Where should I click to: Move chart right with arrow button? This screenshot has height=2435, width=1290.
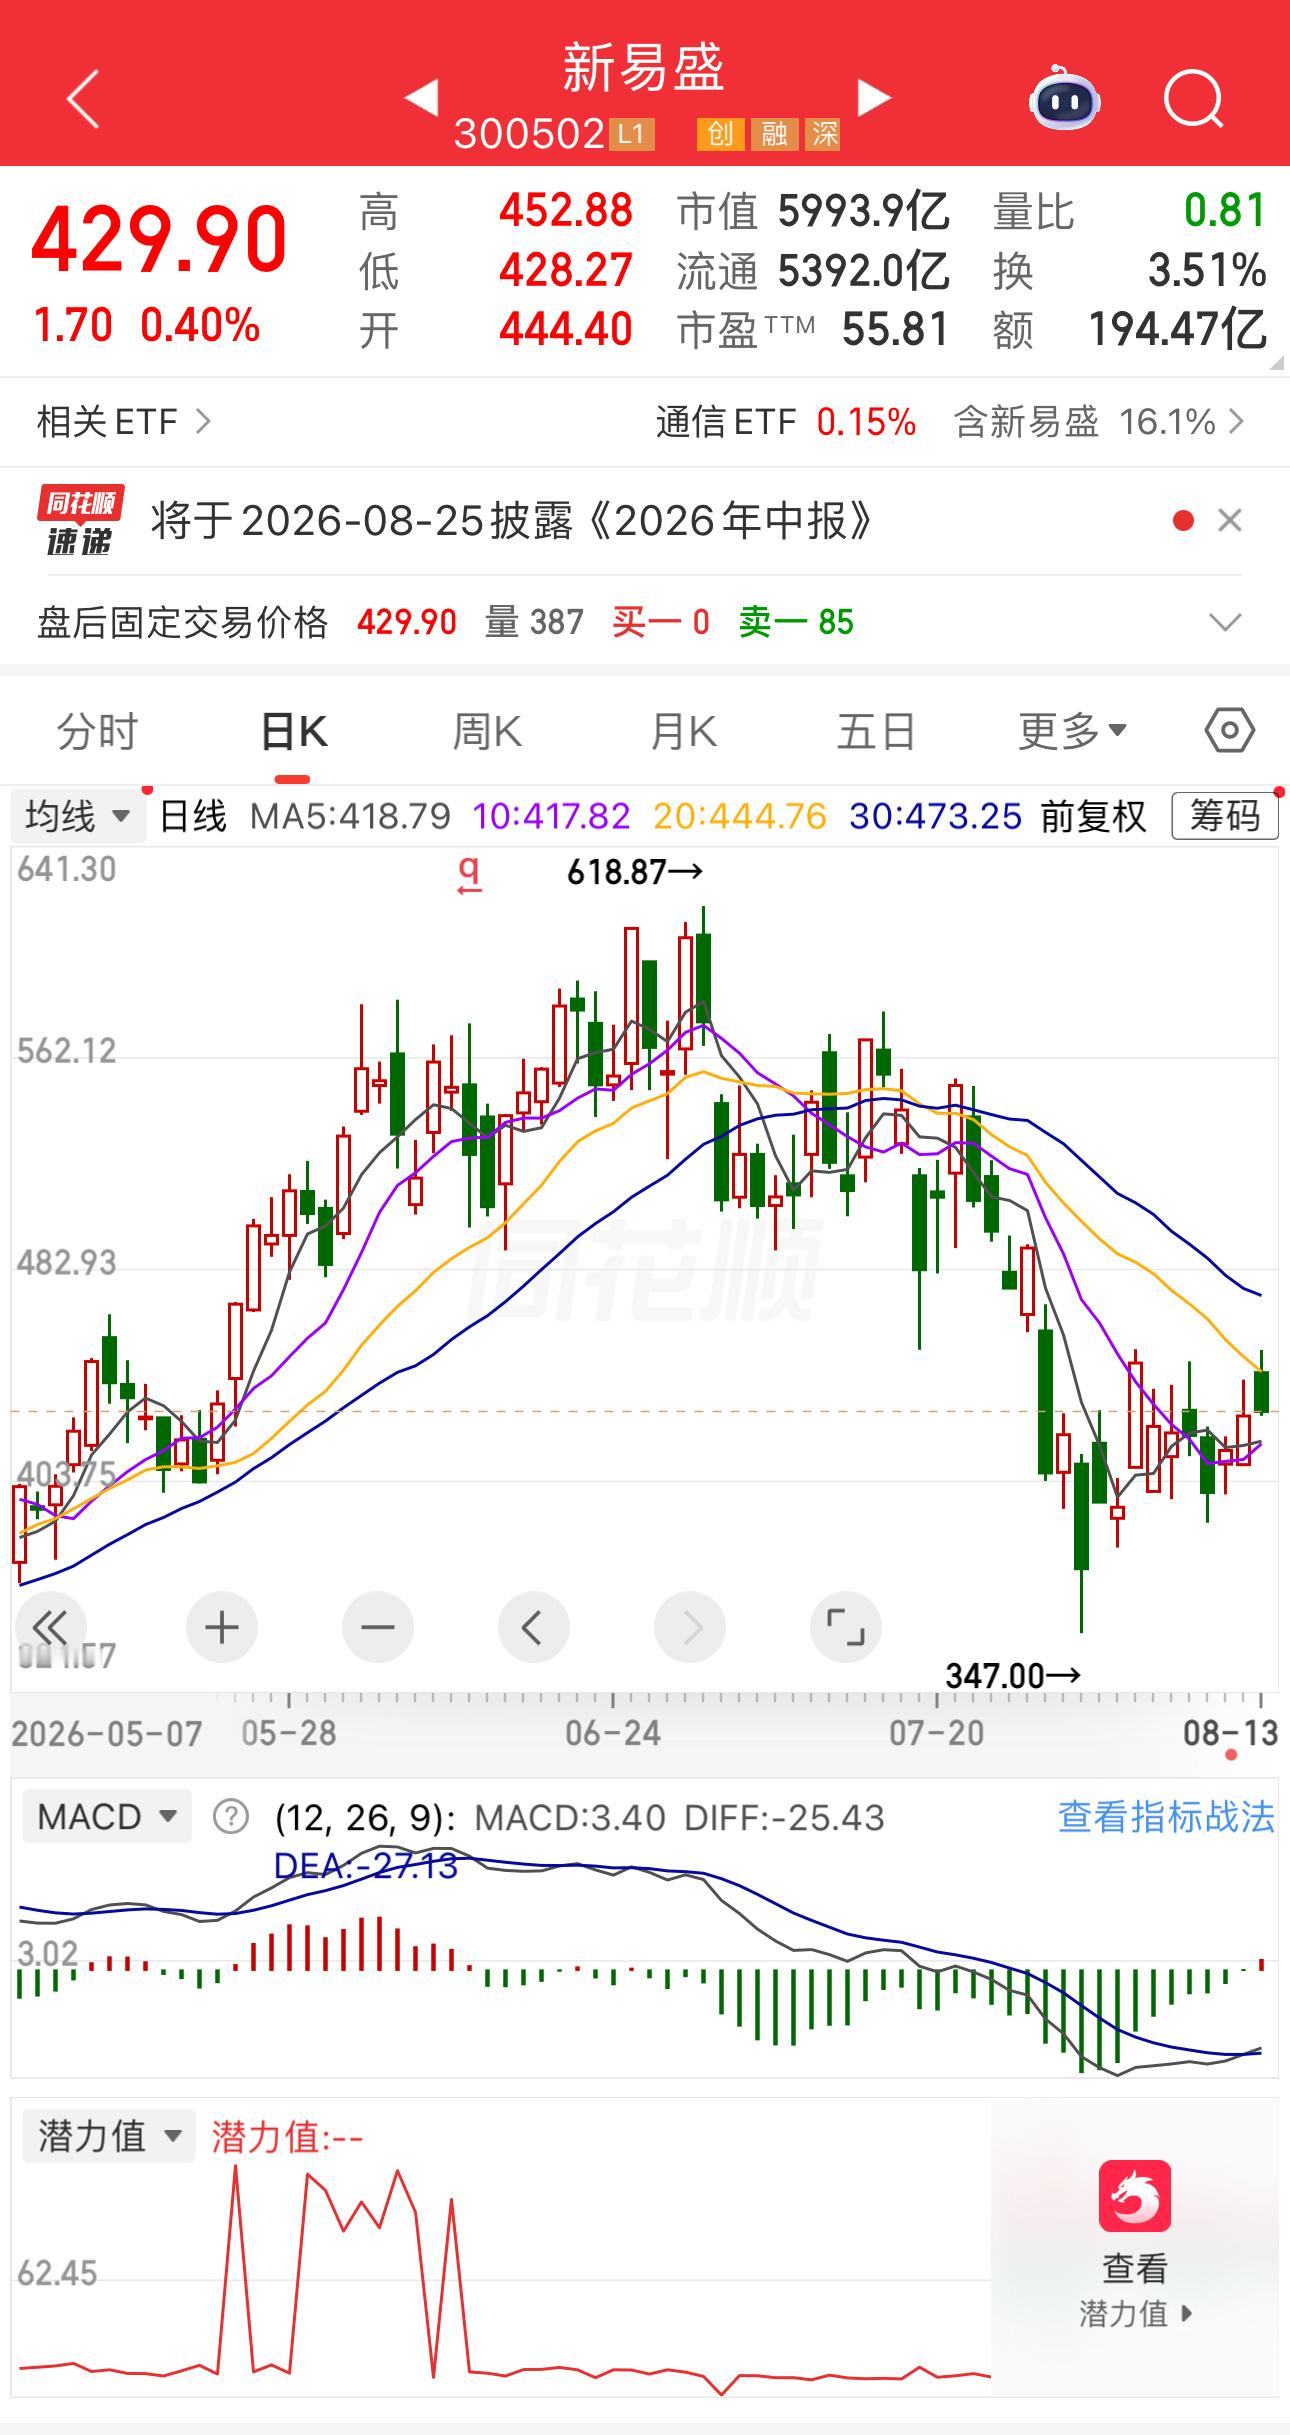tap(689, 1627)
